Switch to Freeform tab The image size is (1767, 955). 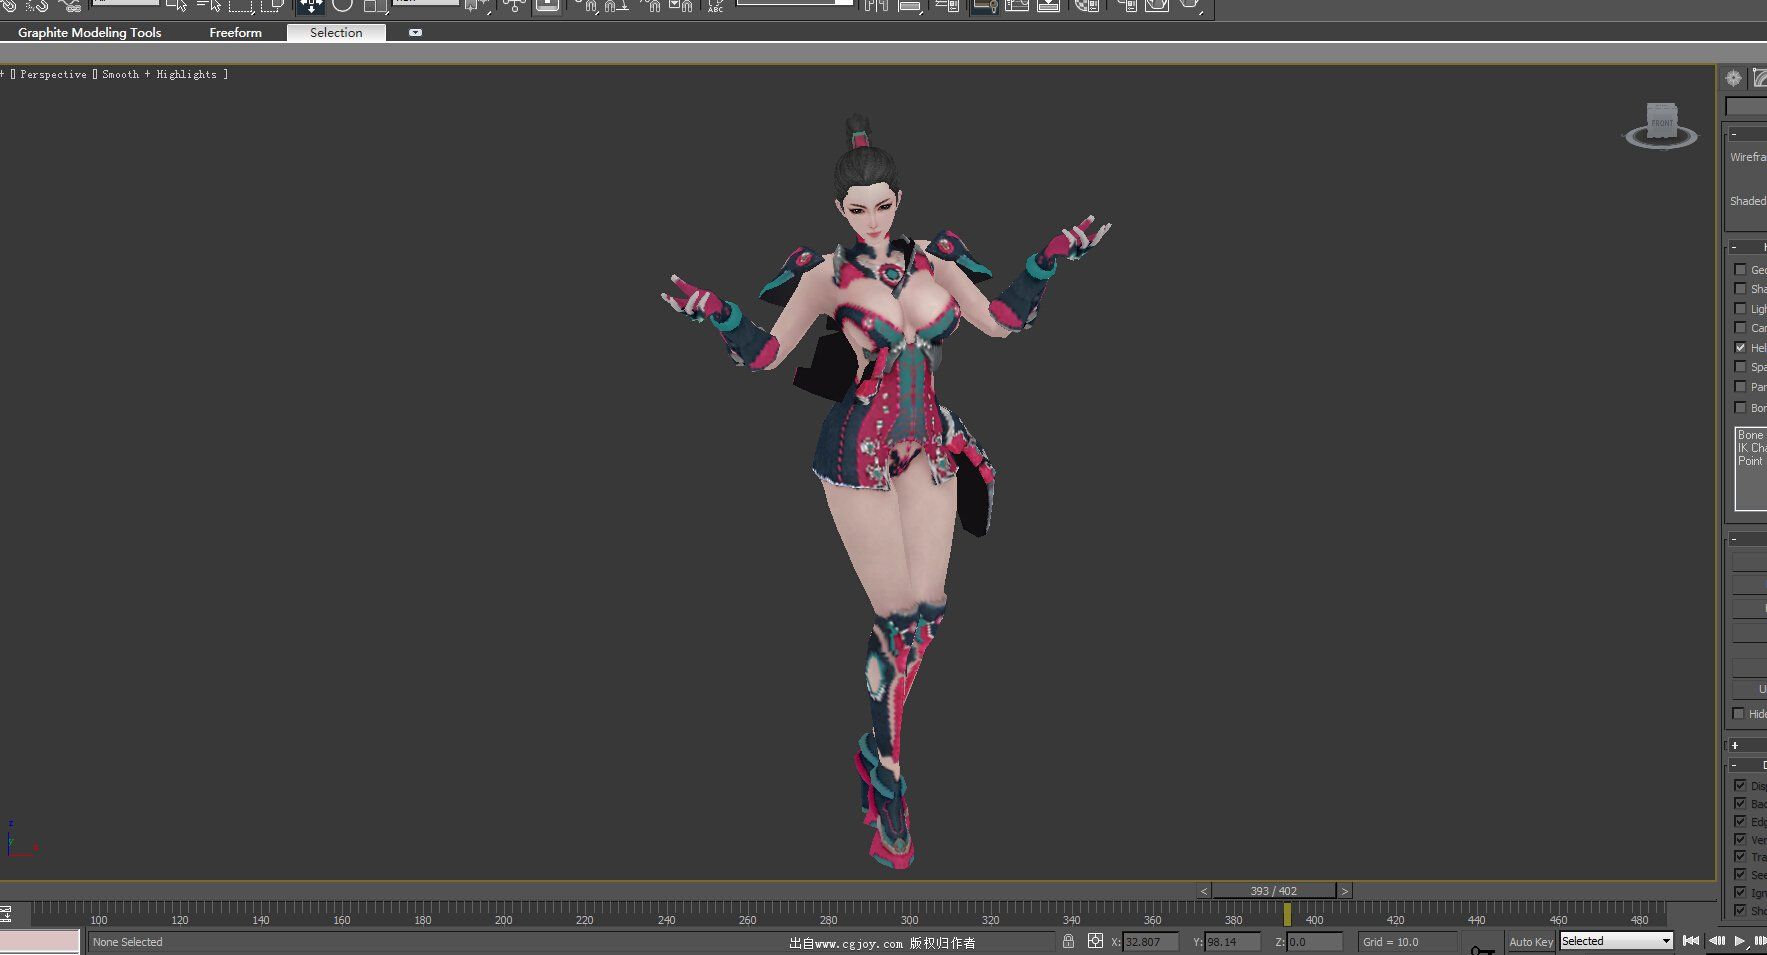pyautogui.click(x=235, y=33)
